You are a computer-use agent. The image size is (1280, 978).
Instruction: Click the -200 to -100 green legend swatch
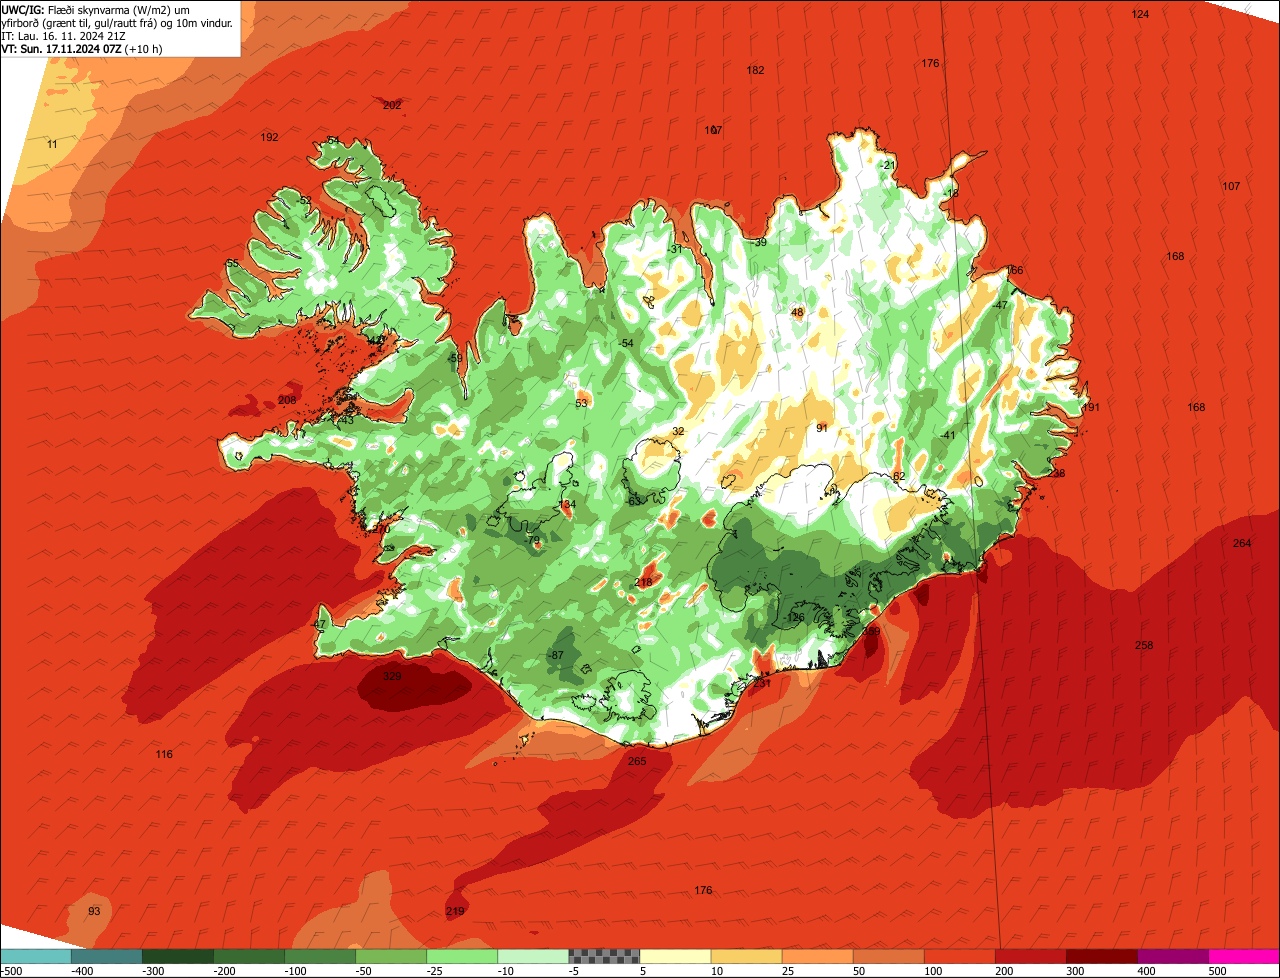coord(249,956)
